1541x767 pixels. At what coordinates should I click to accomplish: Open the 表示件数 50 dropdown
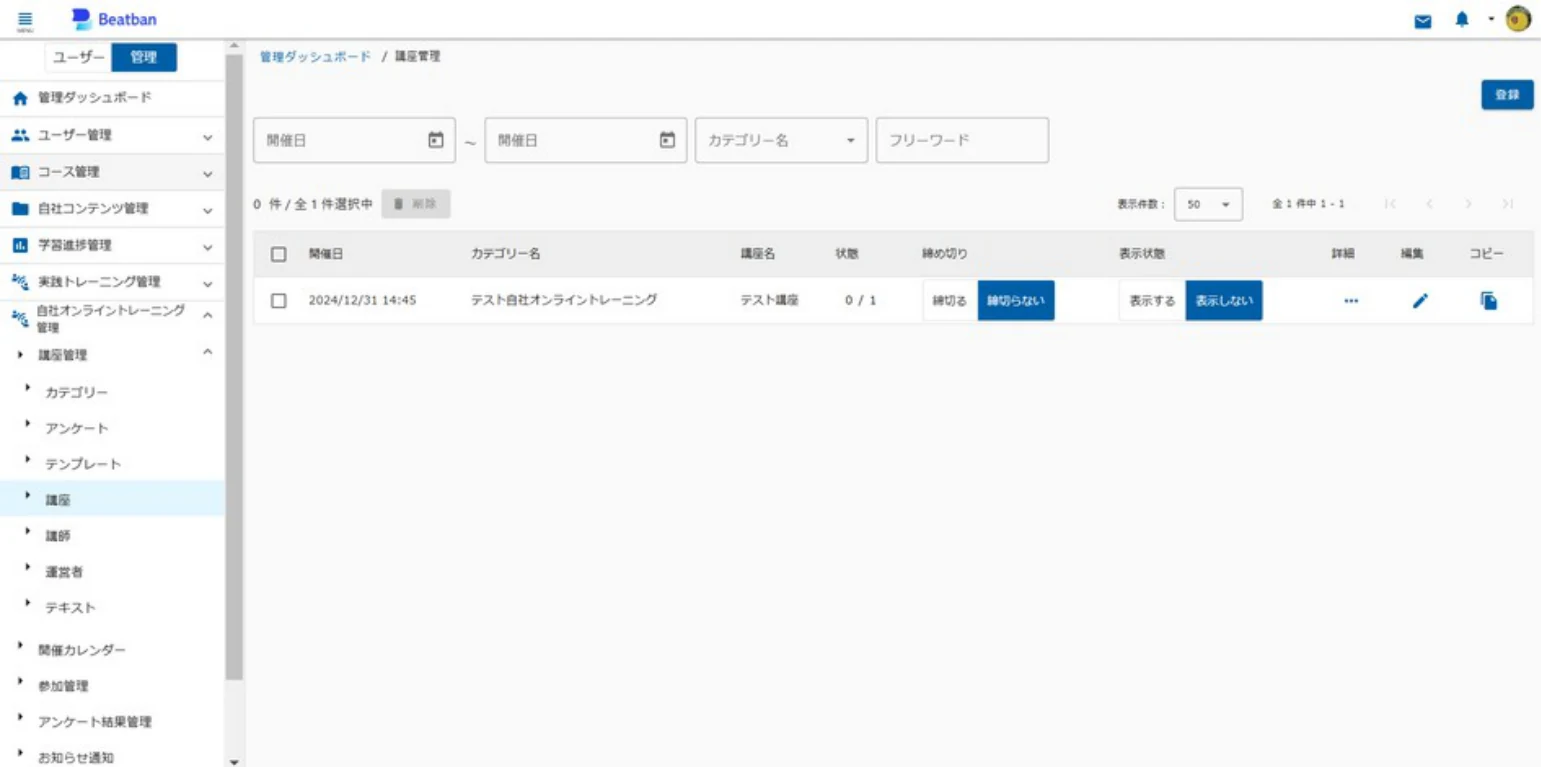point(1208,204)
